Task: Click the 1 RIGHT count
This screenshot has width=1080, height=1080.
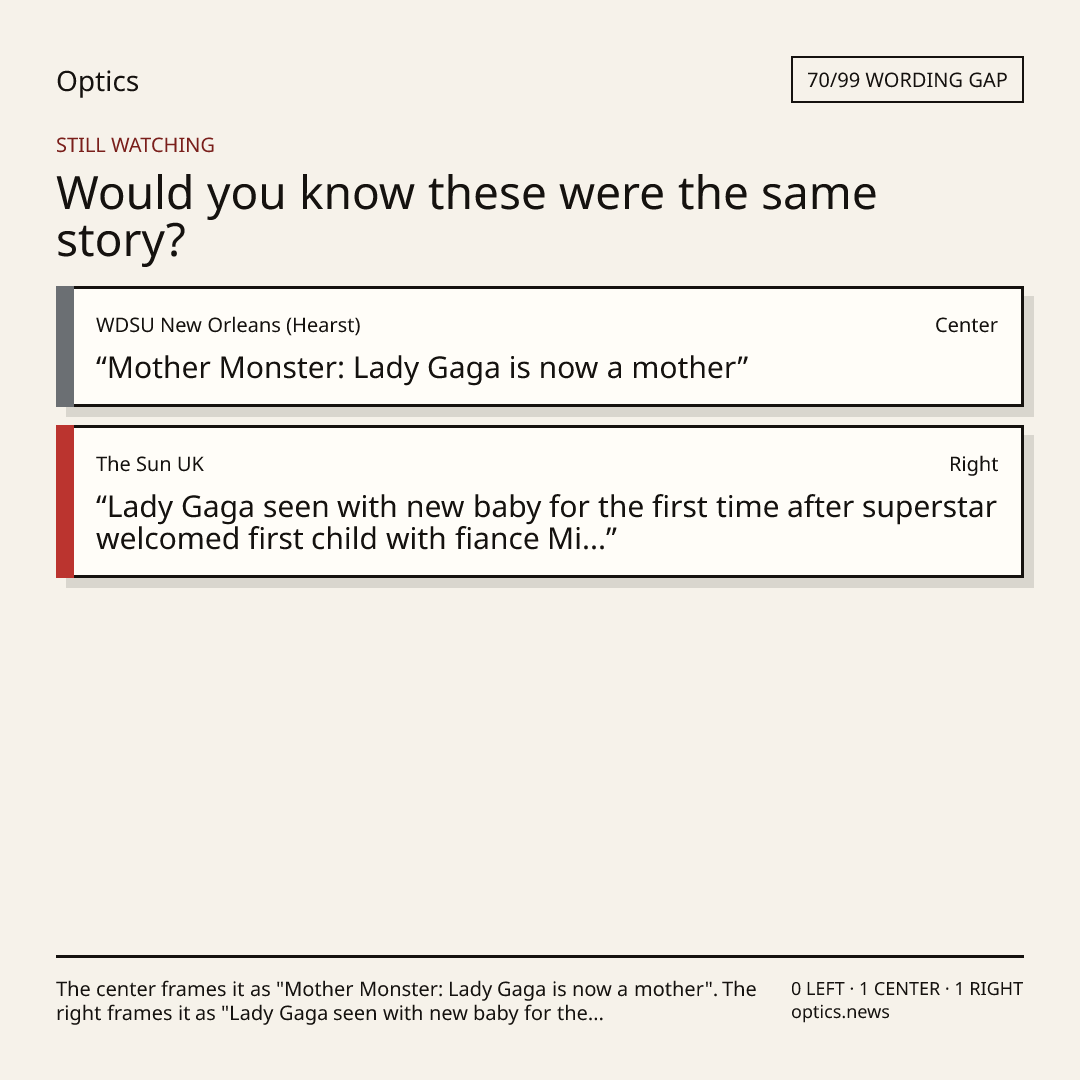Action: 988,989
